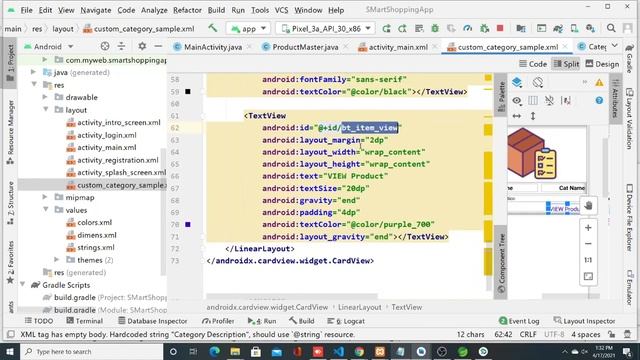Click the orientation rotate icon in preview
Viewport: 640px width, 360px height.
pos(538,82)
